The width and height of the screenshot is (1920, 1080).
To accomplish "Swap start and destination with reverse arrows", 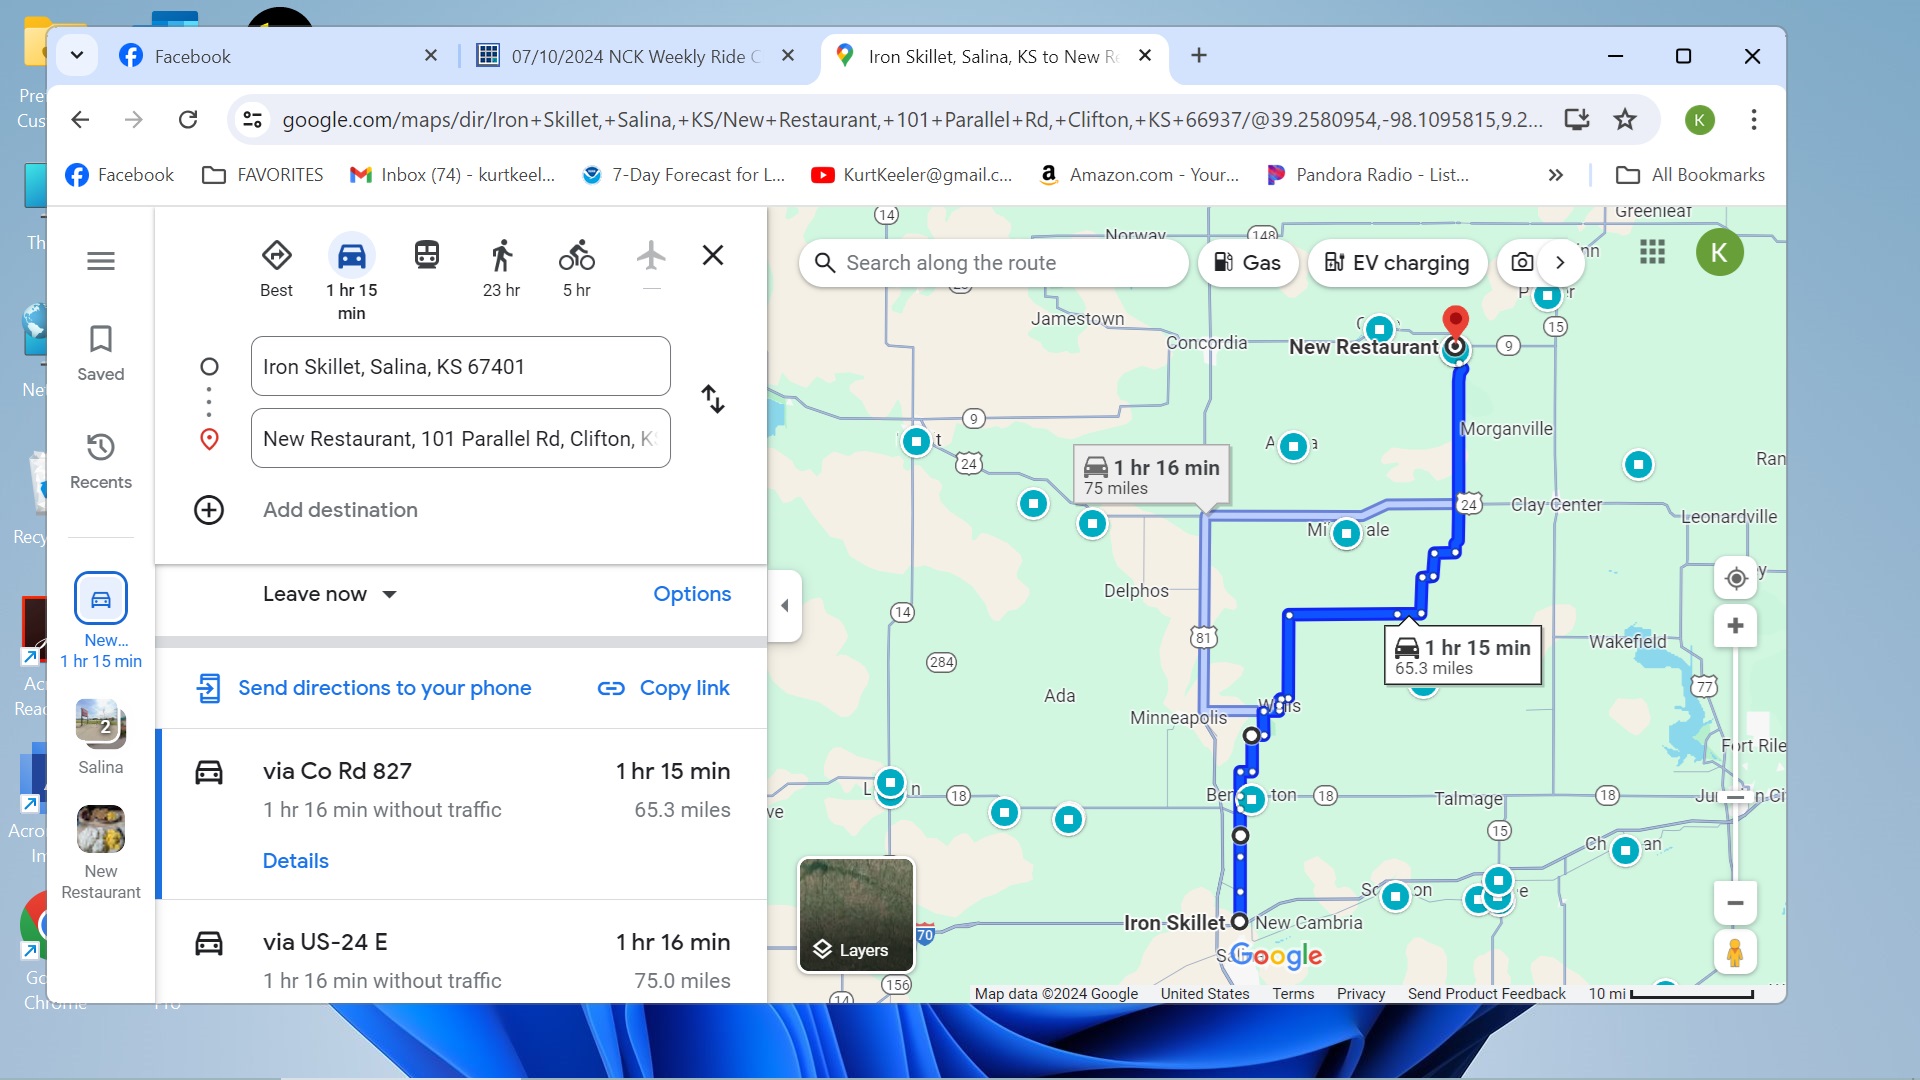I will (x=713, y=399).
